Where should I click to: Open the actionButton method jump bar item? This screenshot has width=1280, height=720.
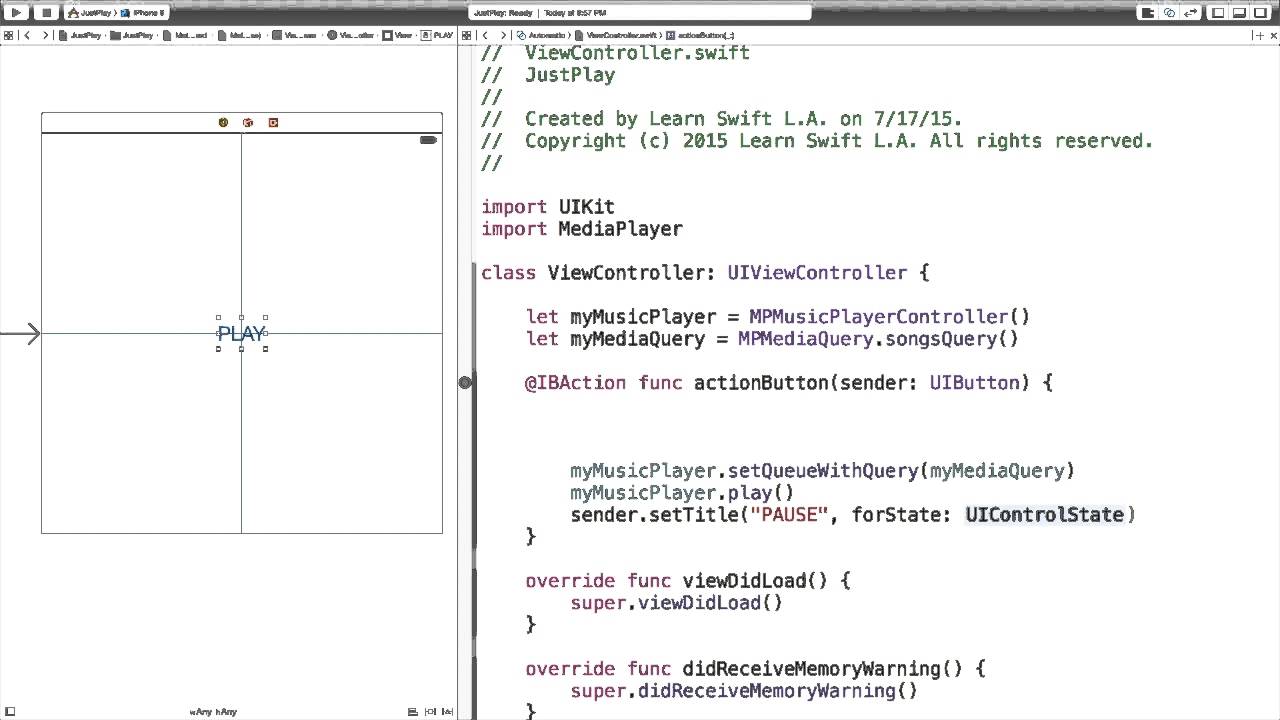(x=704, y=35)
